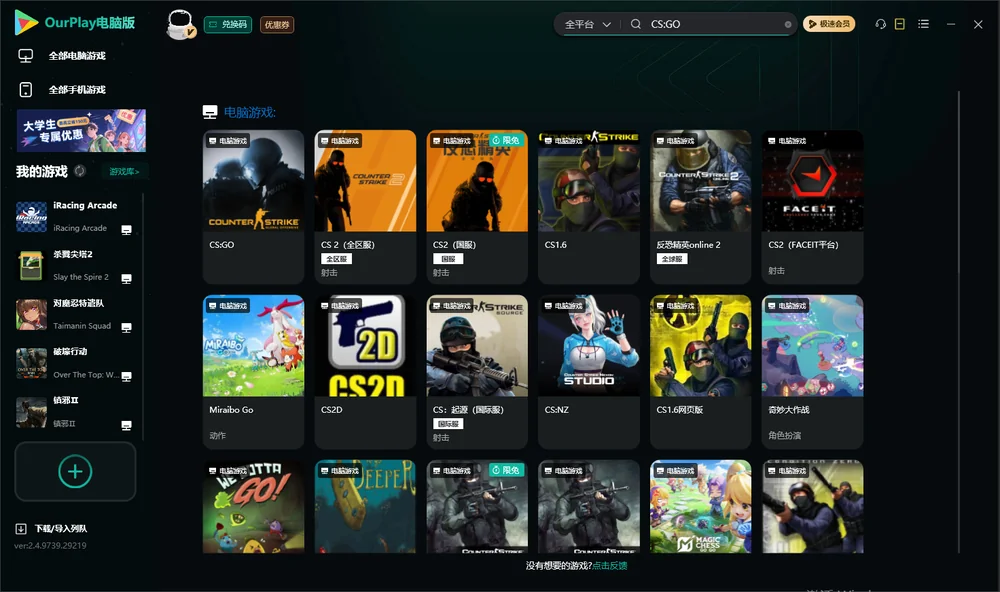Expand the 全平台 platform dropdown
1000x592 pixels.
tap(587, 24)
